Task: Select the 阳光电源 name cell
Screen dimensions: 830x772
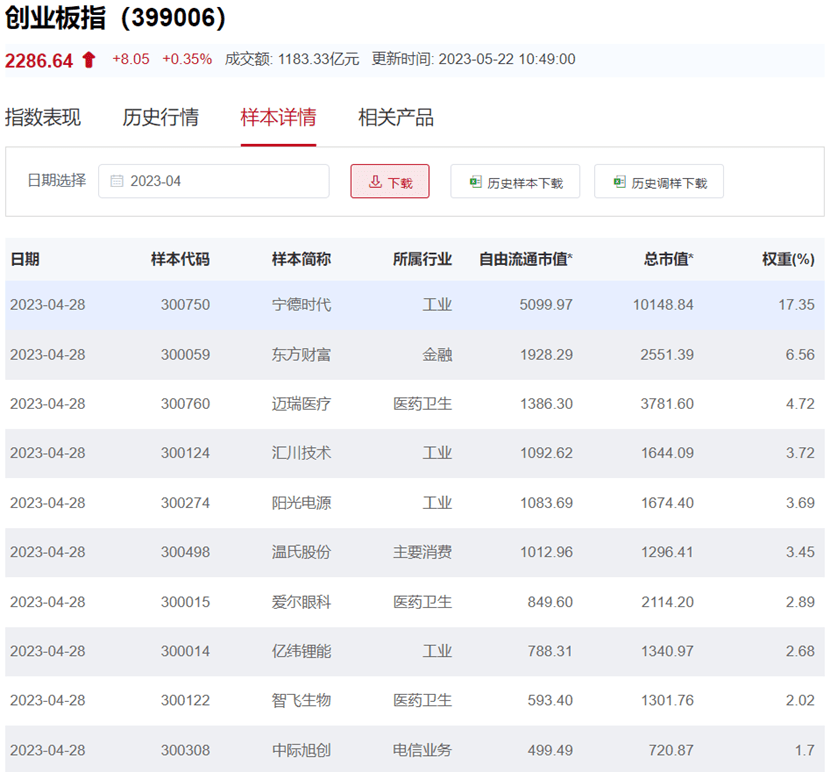Action: 301,502
